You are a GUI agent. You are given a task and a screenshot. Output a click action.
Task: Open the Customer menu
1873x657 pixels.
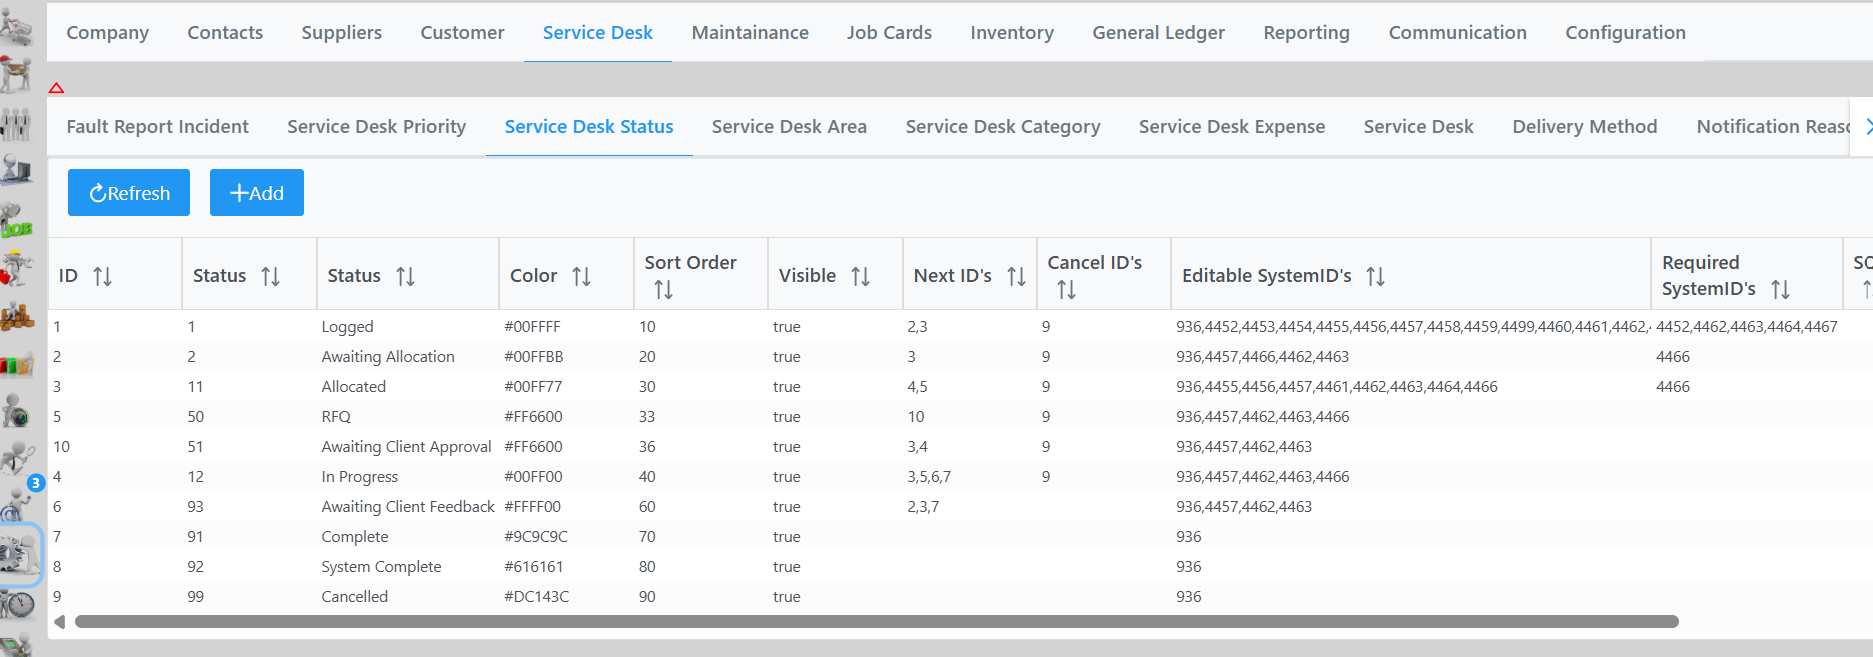462,33
